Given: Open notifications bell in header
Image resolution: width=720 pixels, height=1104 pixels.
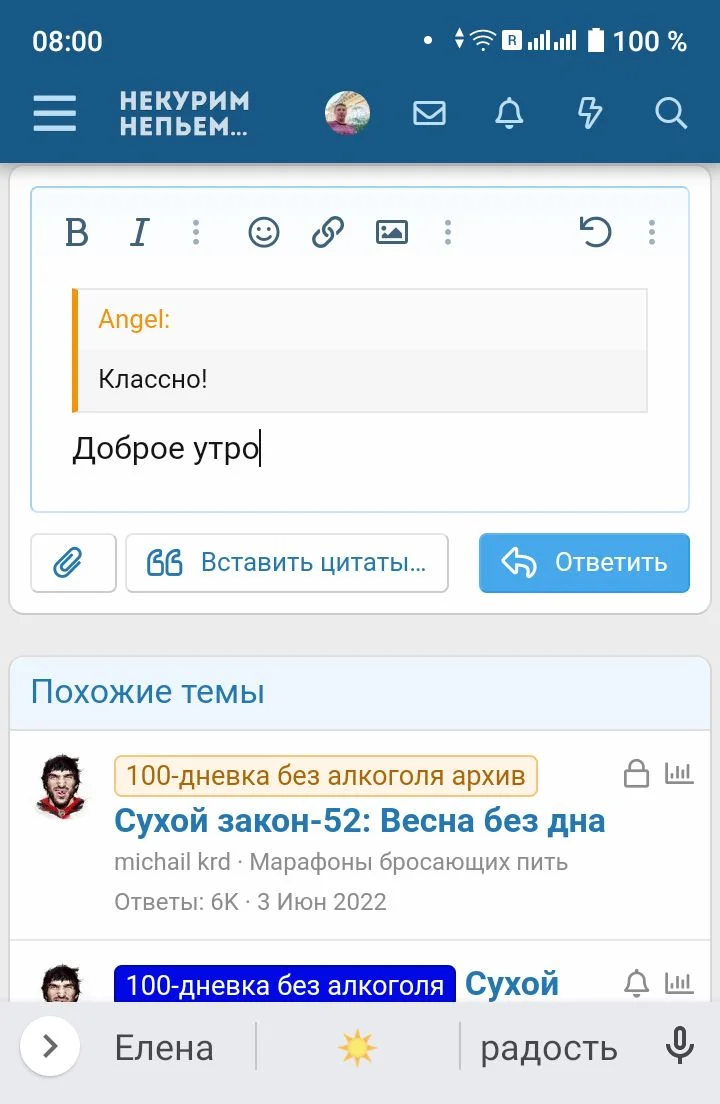Looking at the screenshot, I should [509, 113].
